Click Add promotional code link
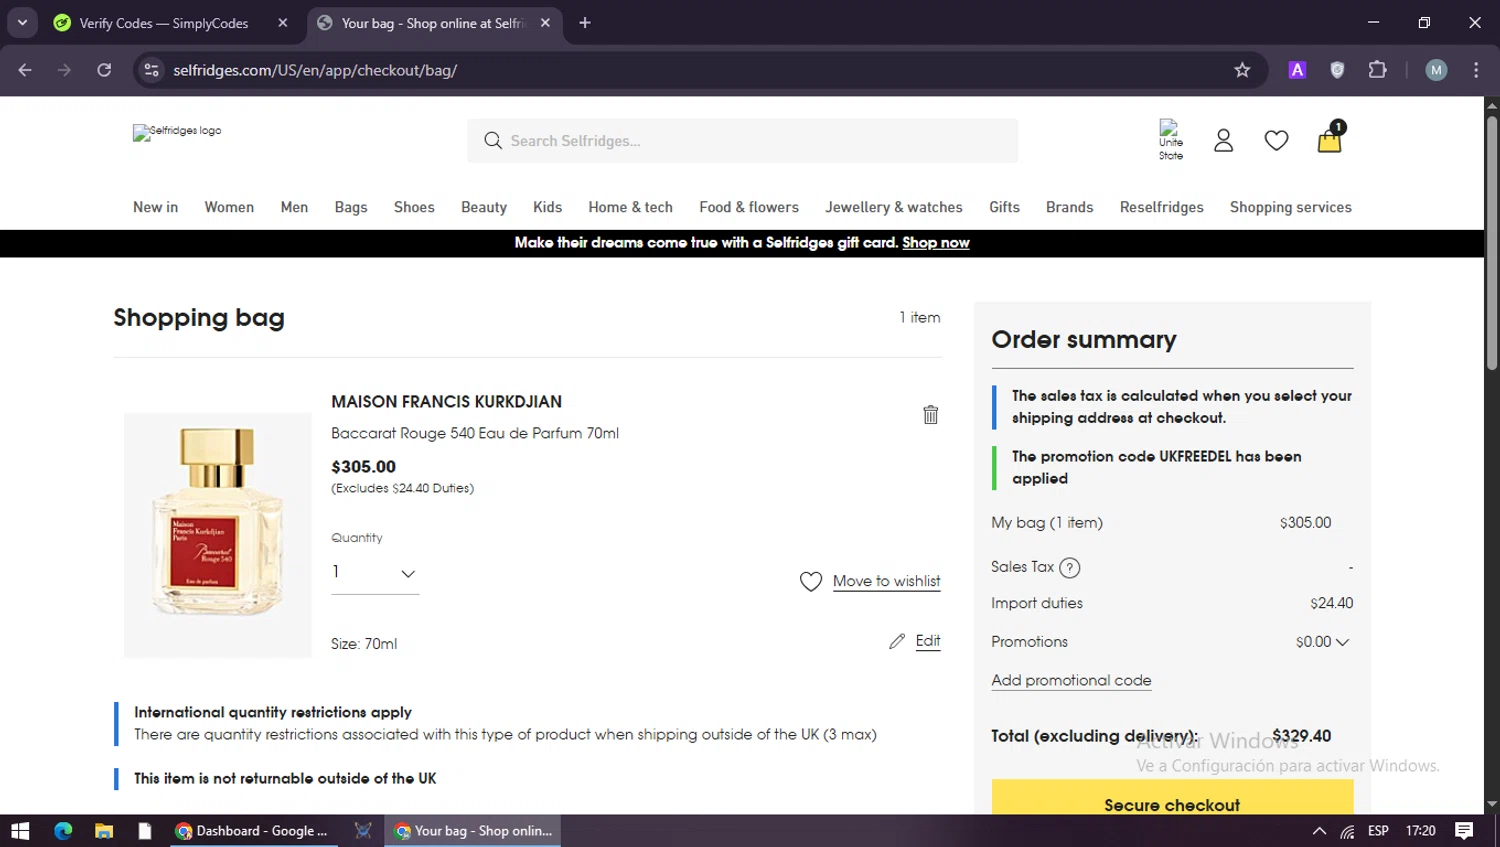1500x847 pixels. (1071, 680)
